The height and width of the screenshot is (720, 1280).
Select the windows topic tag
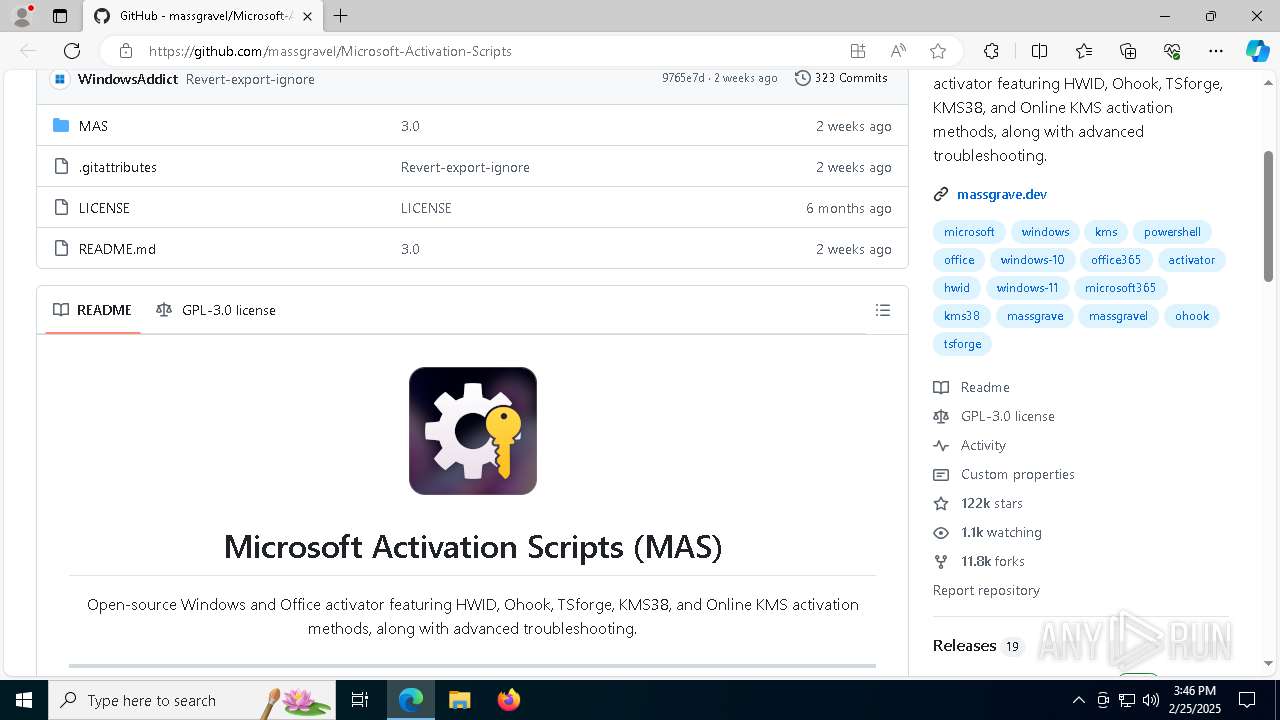[x=1045, y=232]
